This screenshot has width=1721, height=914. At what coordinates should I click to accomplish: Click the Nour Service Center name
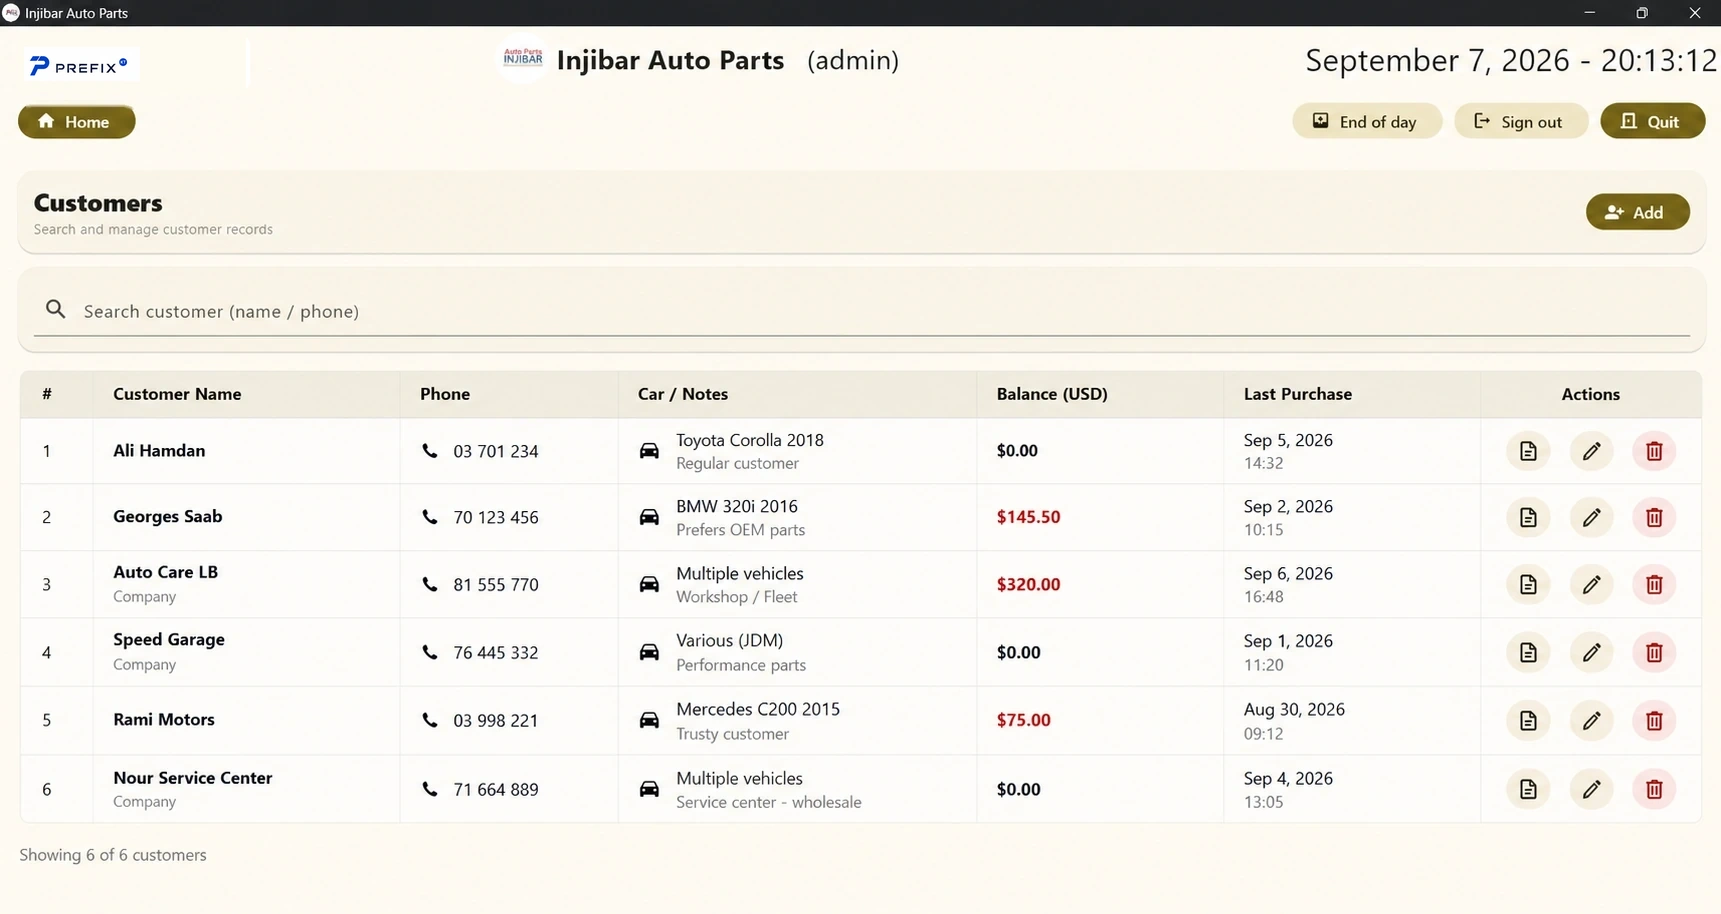click(x=192, y=778)
